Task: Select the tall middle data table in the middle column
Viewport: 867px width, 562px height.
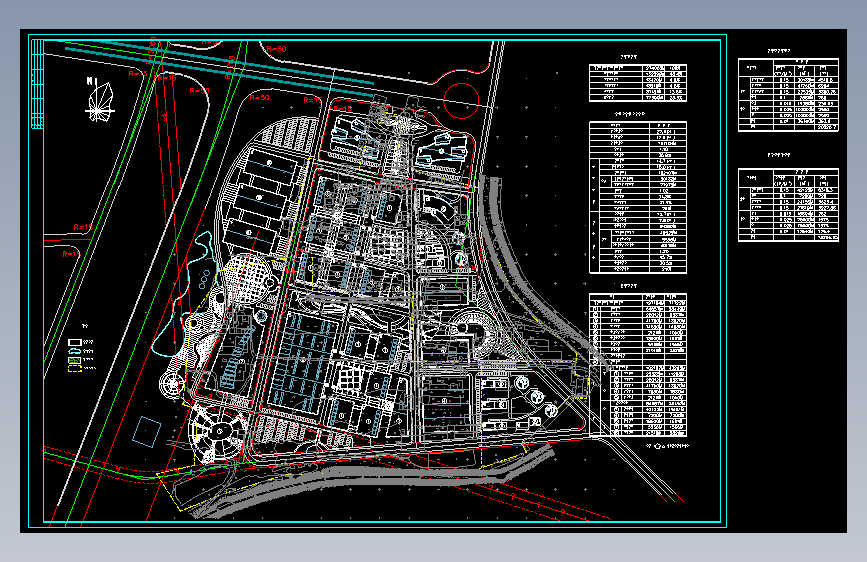Action: coord(638,197)
